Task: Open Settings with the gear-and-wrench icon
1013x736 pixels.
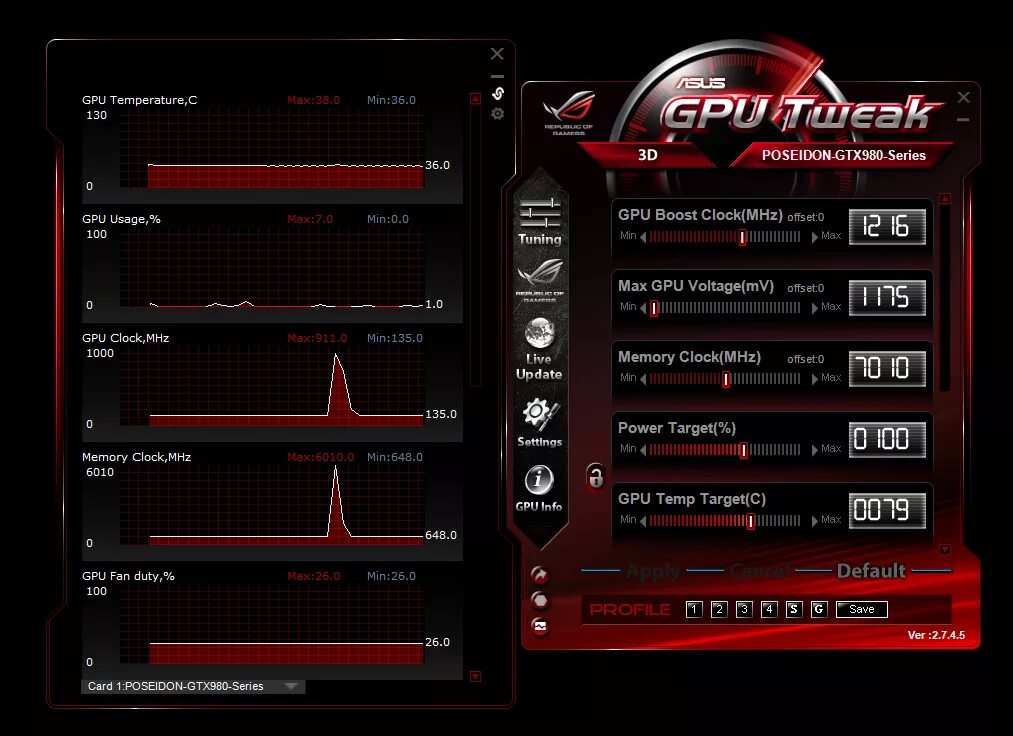Action: (x=539, y=423)
